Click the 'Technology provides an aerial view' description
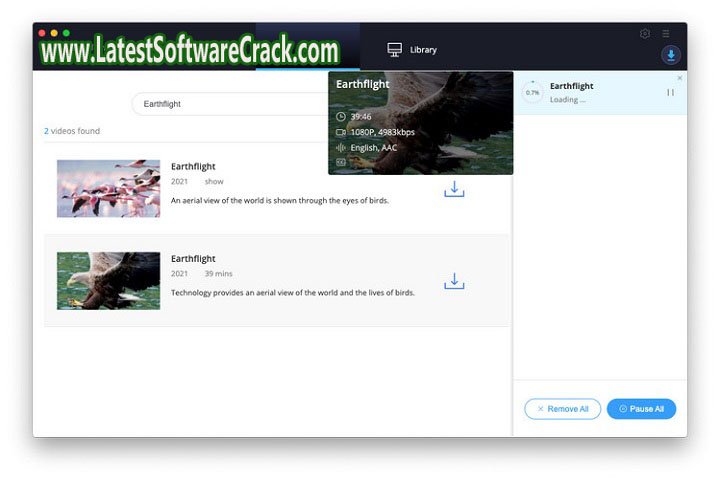This screenshot has height=480, width=720. 292,293
